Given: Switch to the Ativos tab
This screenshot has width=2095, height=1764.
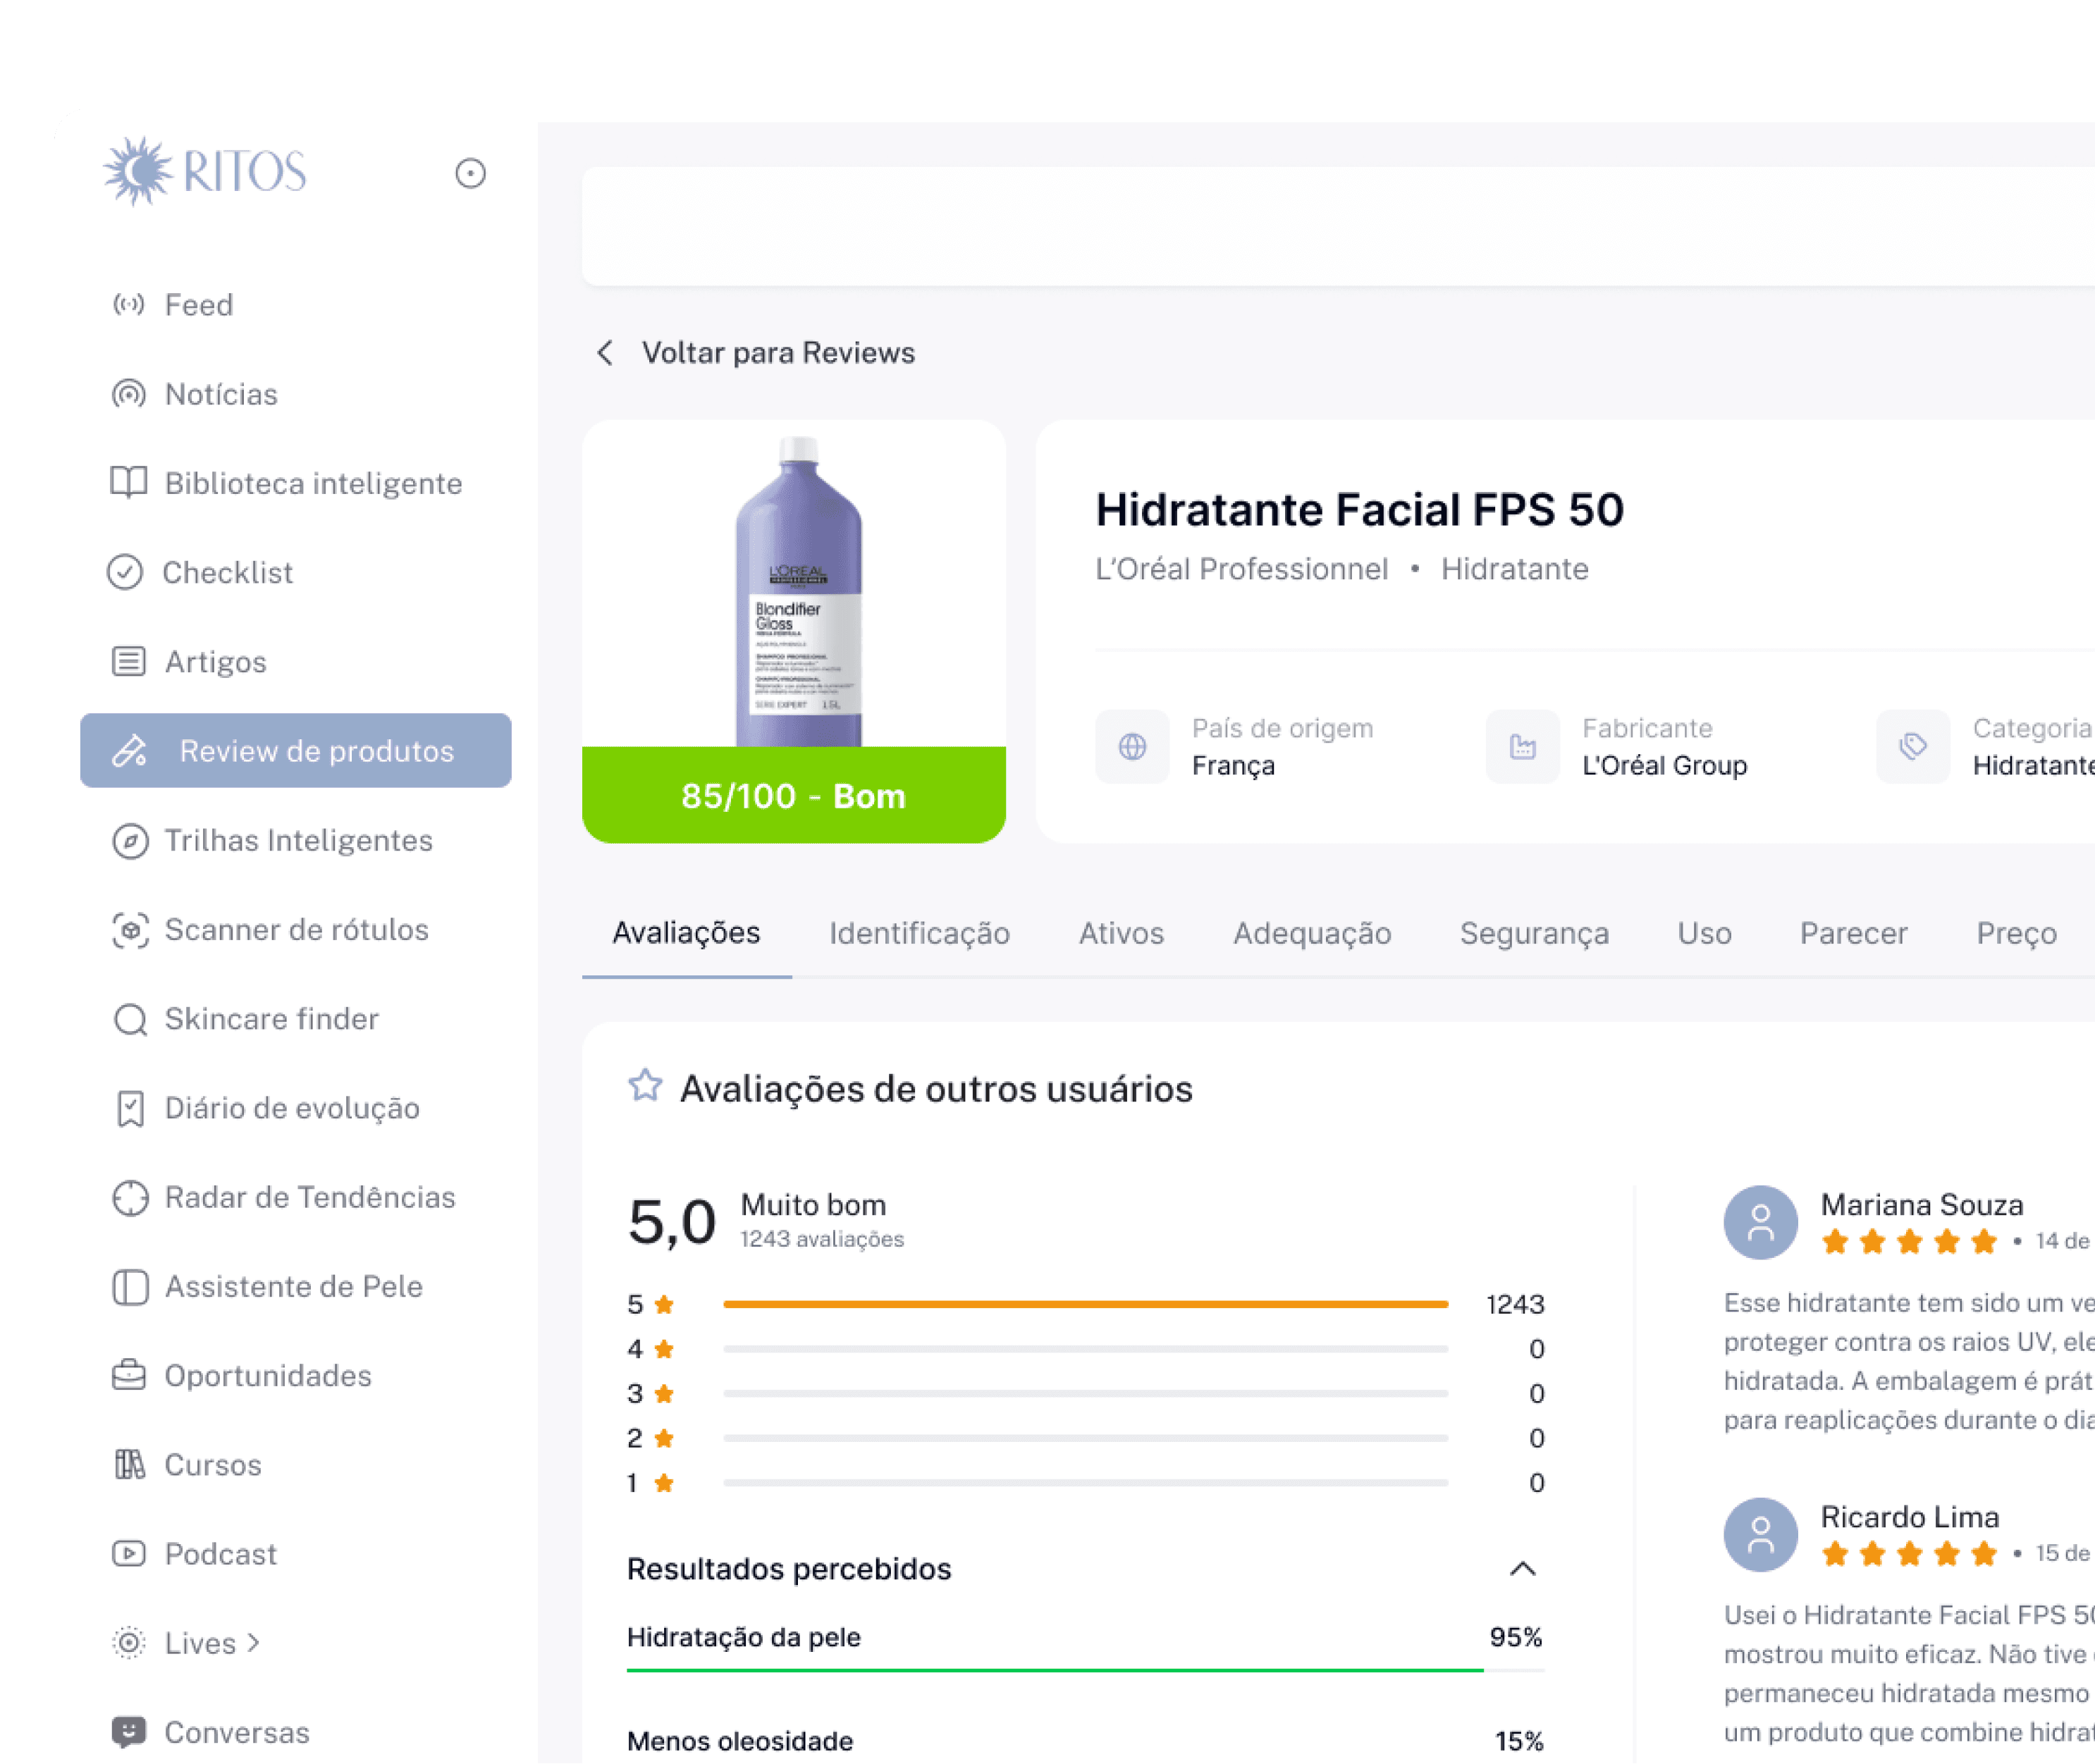Looking at the screenshot, I should [x=1121, y=933].
